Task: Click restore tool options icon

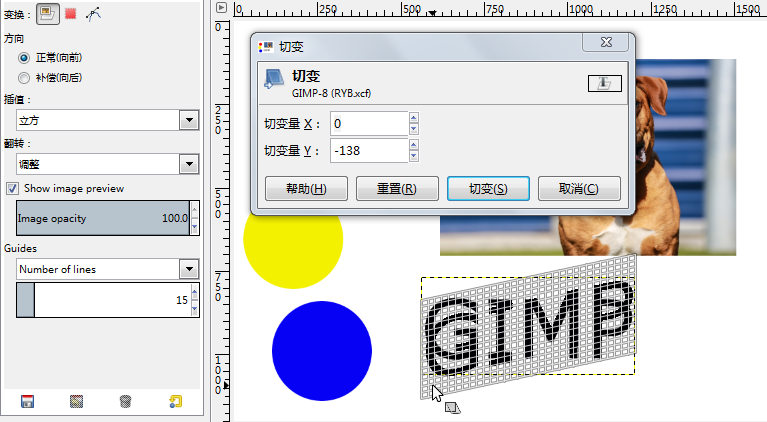Action: [76, 401]
